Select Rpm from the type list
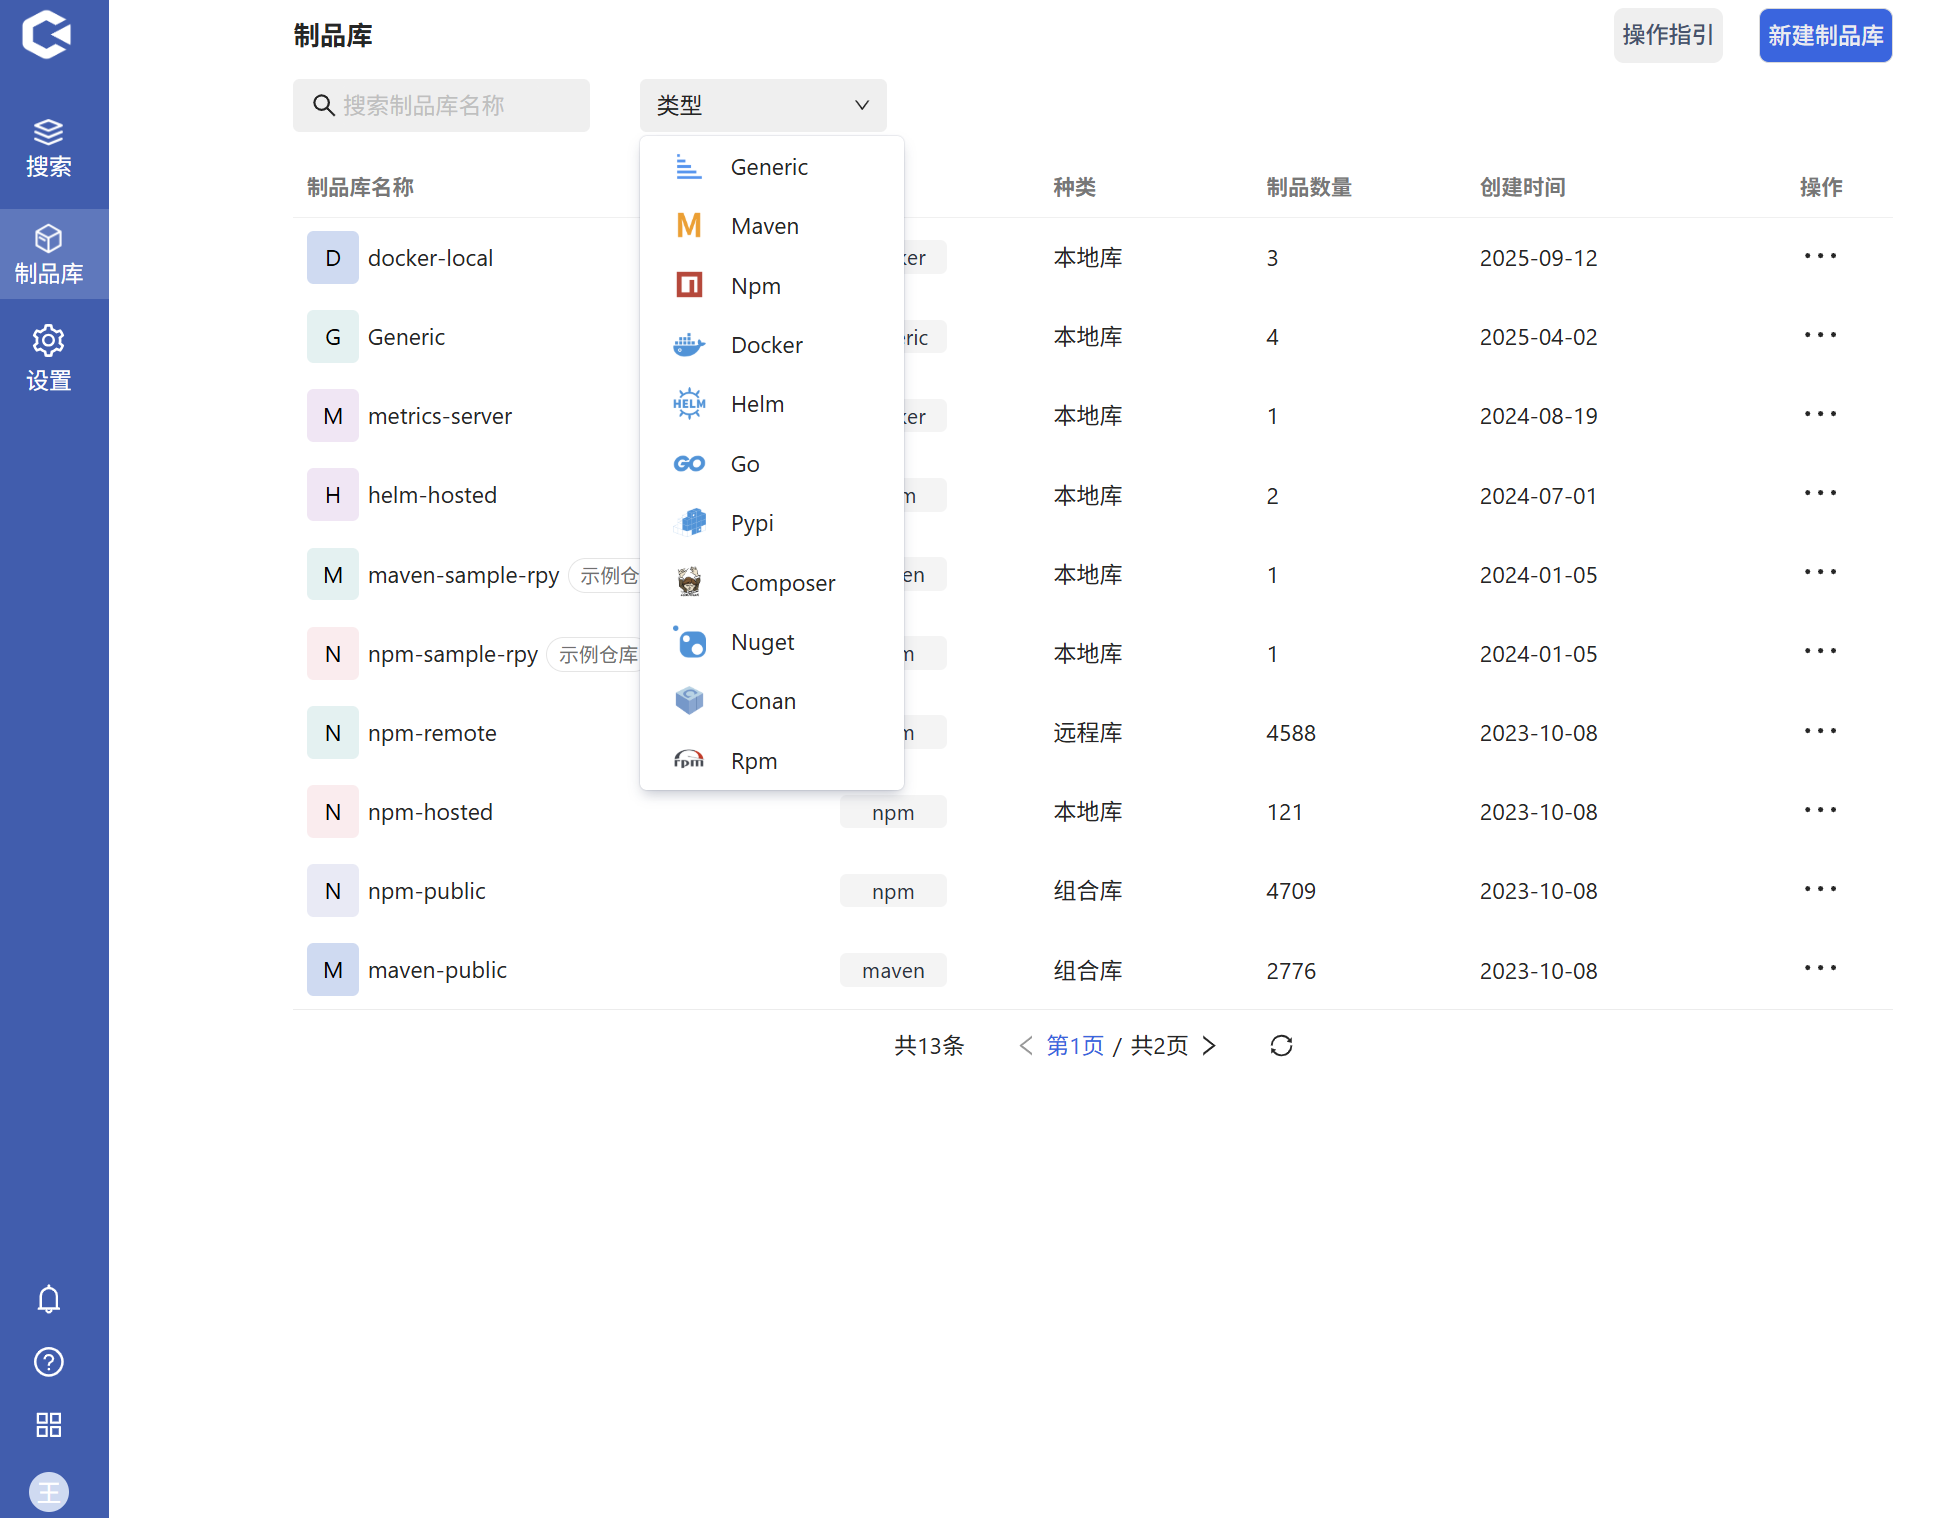Image resolution: width=1947 pixels, height=1518 pixels. pyautogui.click(x=753, y=761)
